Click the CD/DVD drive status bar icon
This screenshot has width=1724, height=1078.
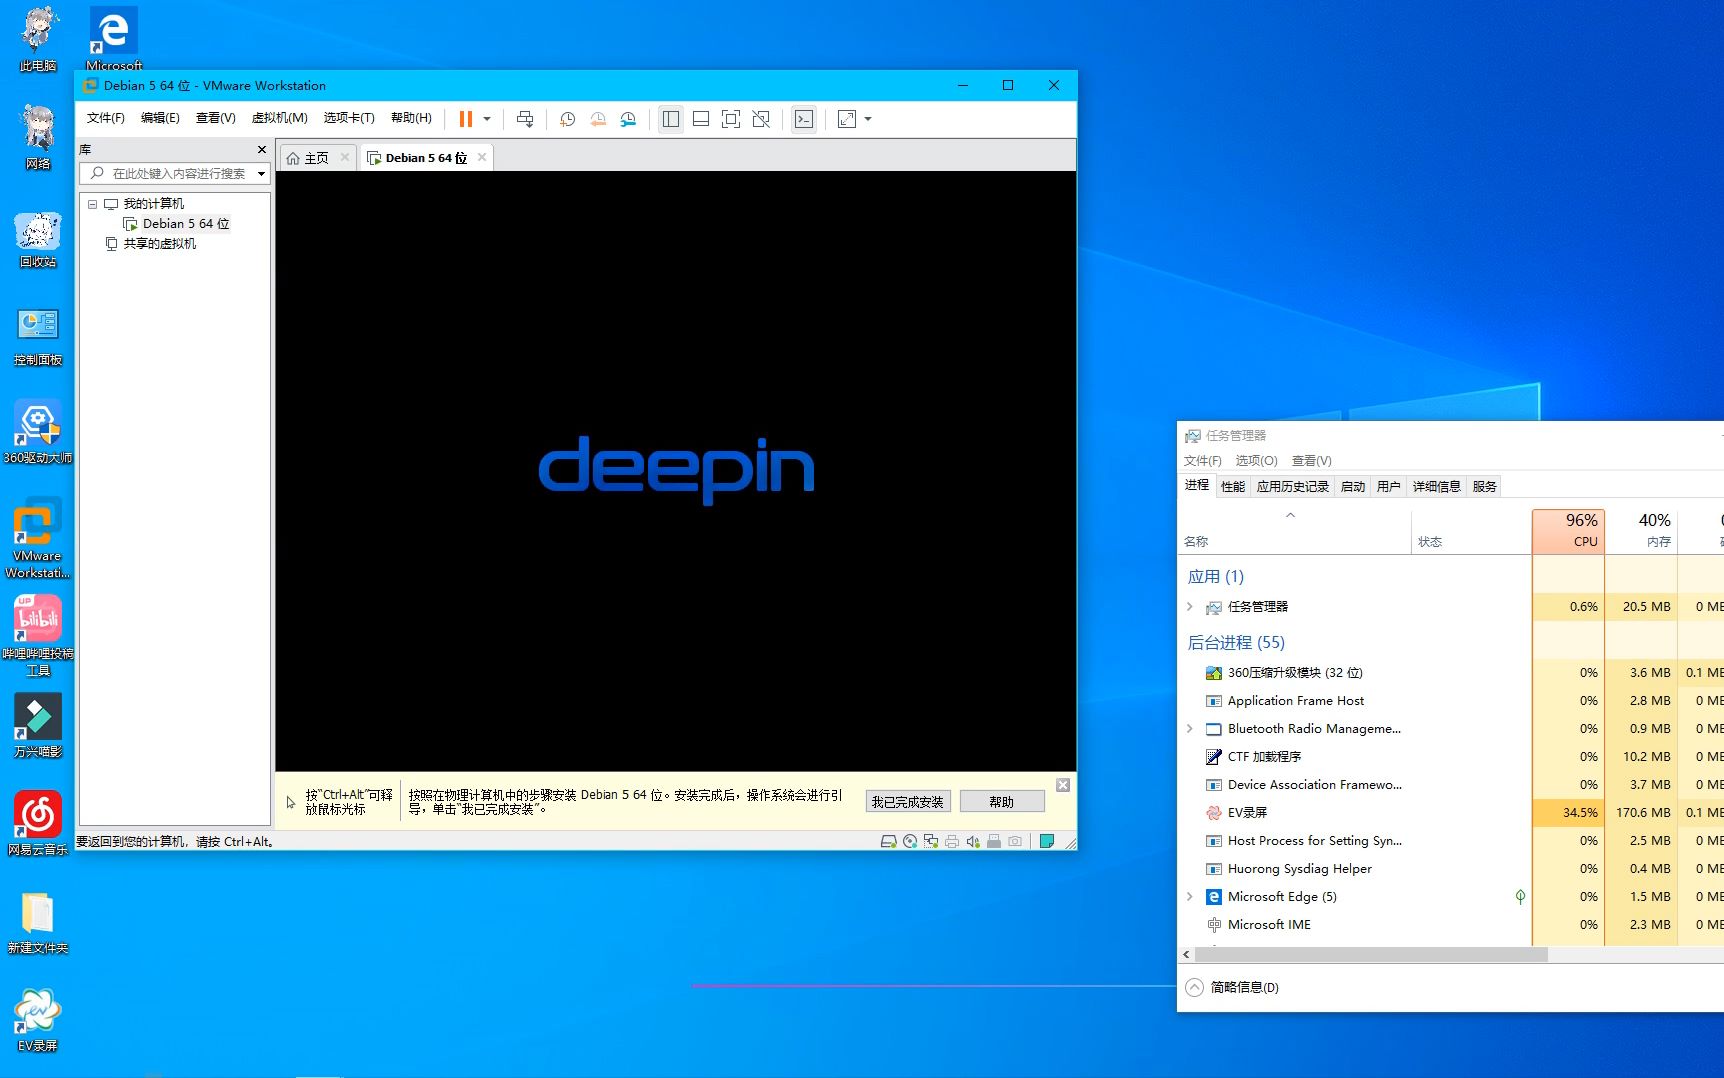tap(910, 842)
